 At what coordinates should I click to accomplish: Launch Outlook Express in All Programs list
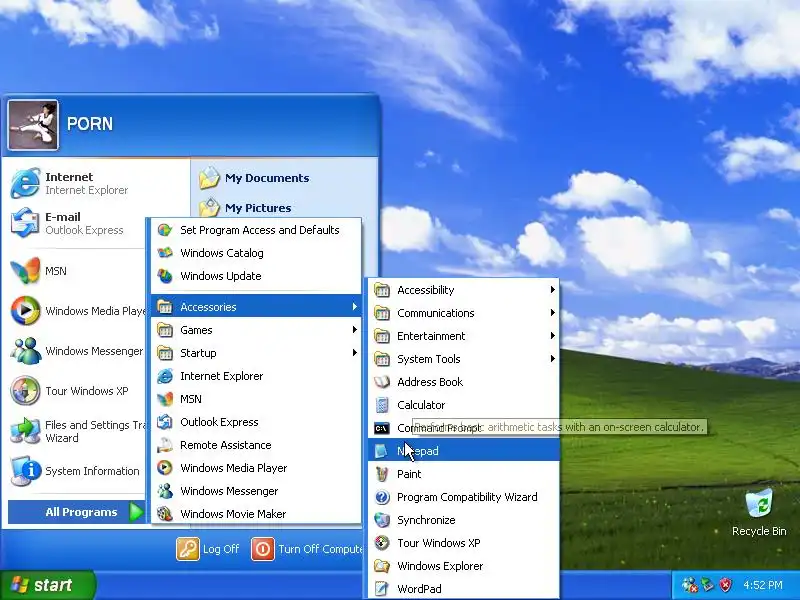(256, 422)
